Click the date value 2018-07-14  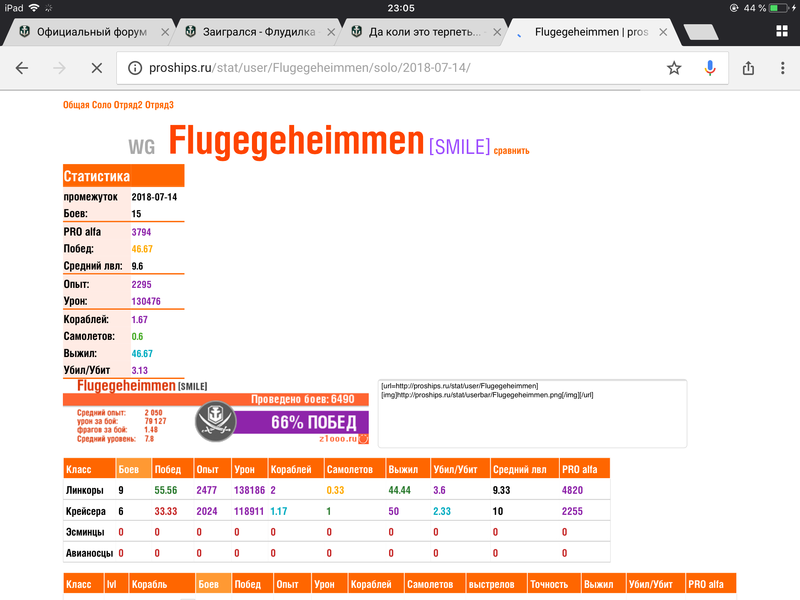154,197
